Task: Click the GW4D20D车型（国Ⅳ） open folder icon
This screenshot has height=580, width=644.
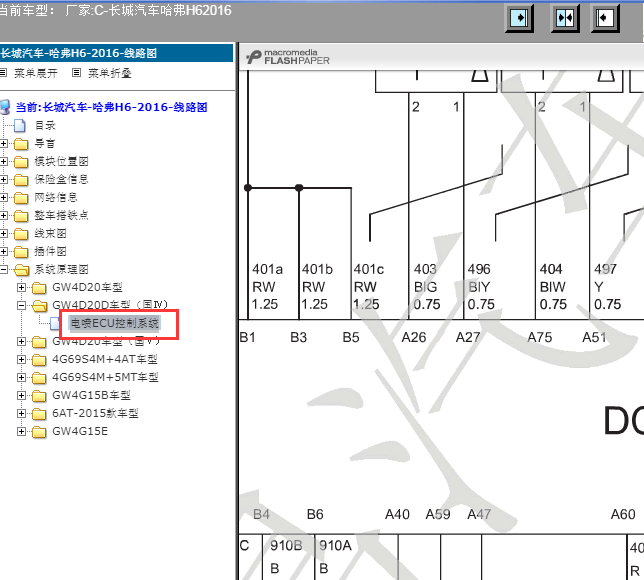Action: click(39, 306)
